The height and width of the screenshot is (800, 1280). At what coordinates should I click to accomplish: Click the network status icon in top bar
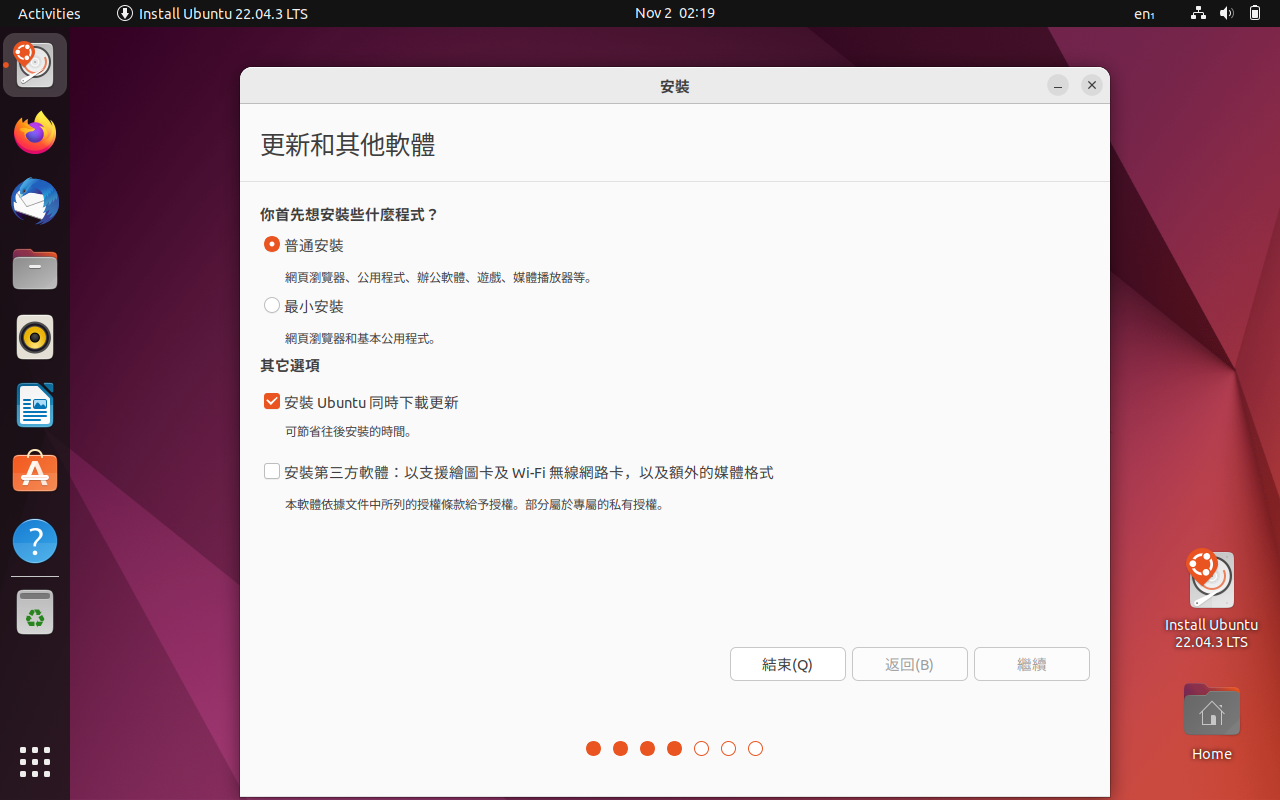(x=1198, y=13)
